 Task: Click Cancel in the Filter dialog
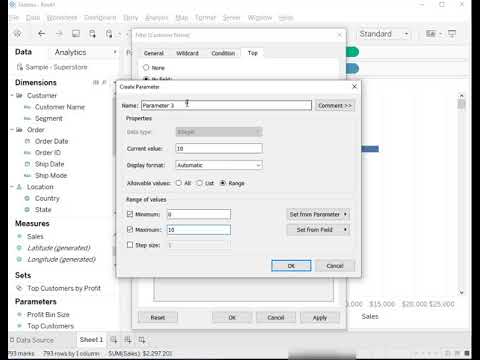276,318
